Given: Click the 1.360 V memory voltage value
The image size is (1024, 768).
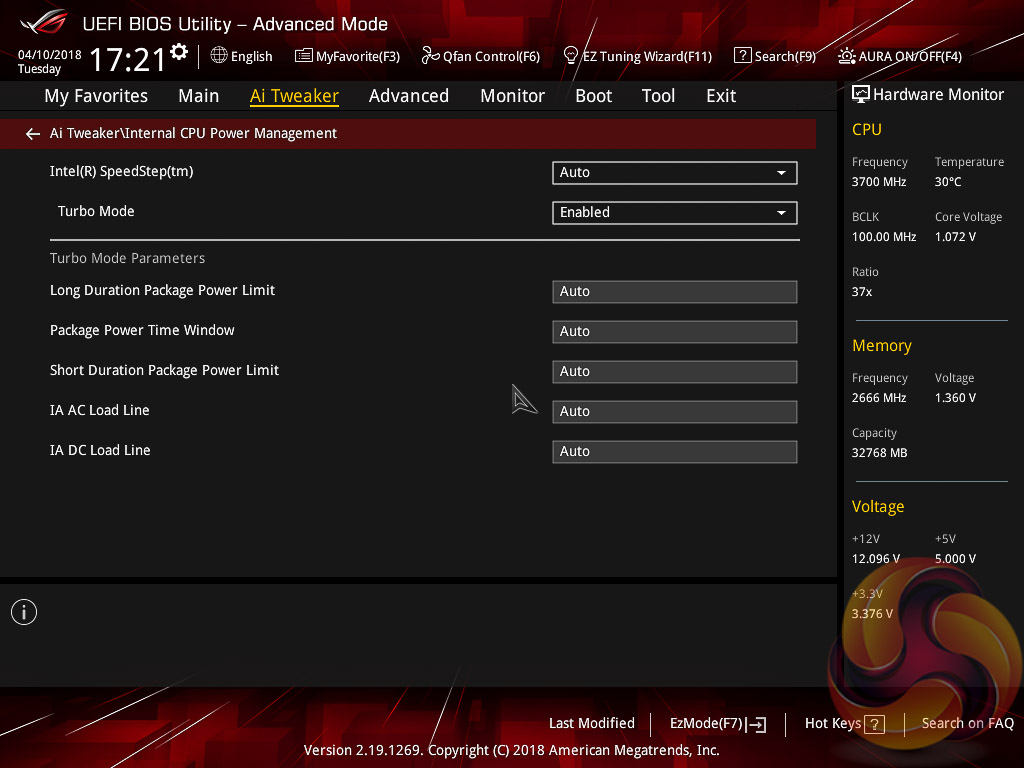Looking at the screenshot, I should 955,398.
